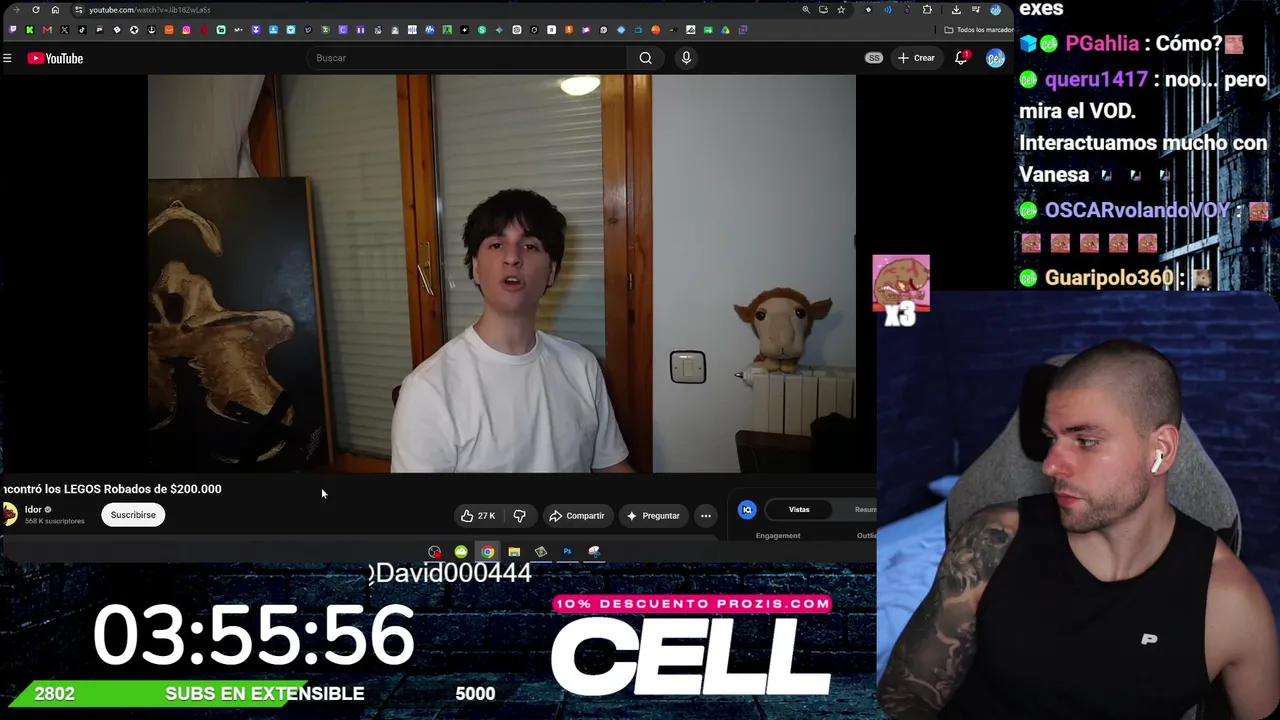
Task: Open Chrome's downloads
Action: click(956, 10)
